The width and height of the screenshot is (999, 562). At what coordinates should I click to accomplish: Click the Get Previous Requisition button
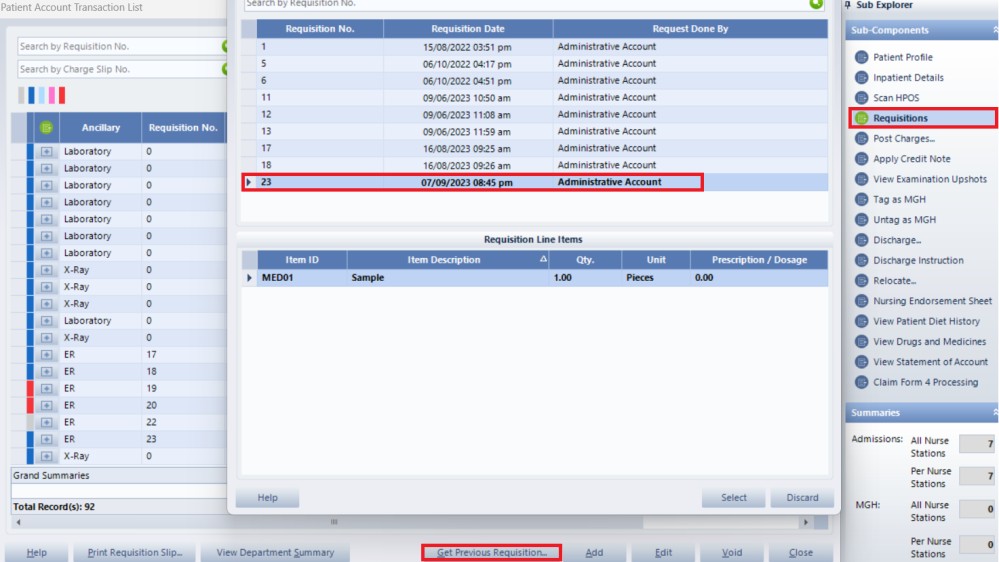pyautogui.click(x=491, y=552)
